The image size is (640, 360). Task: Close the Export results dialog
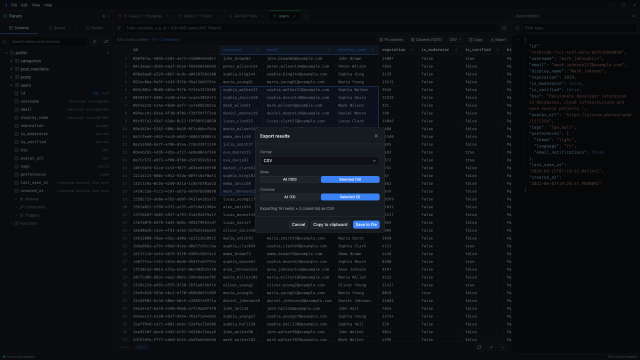click(376, 136)
